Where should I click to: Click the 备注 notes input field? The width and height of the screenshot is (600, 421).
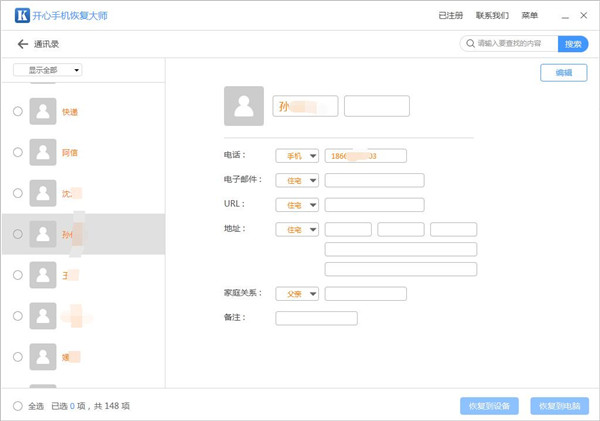(316, 318)
